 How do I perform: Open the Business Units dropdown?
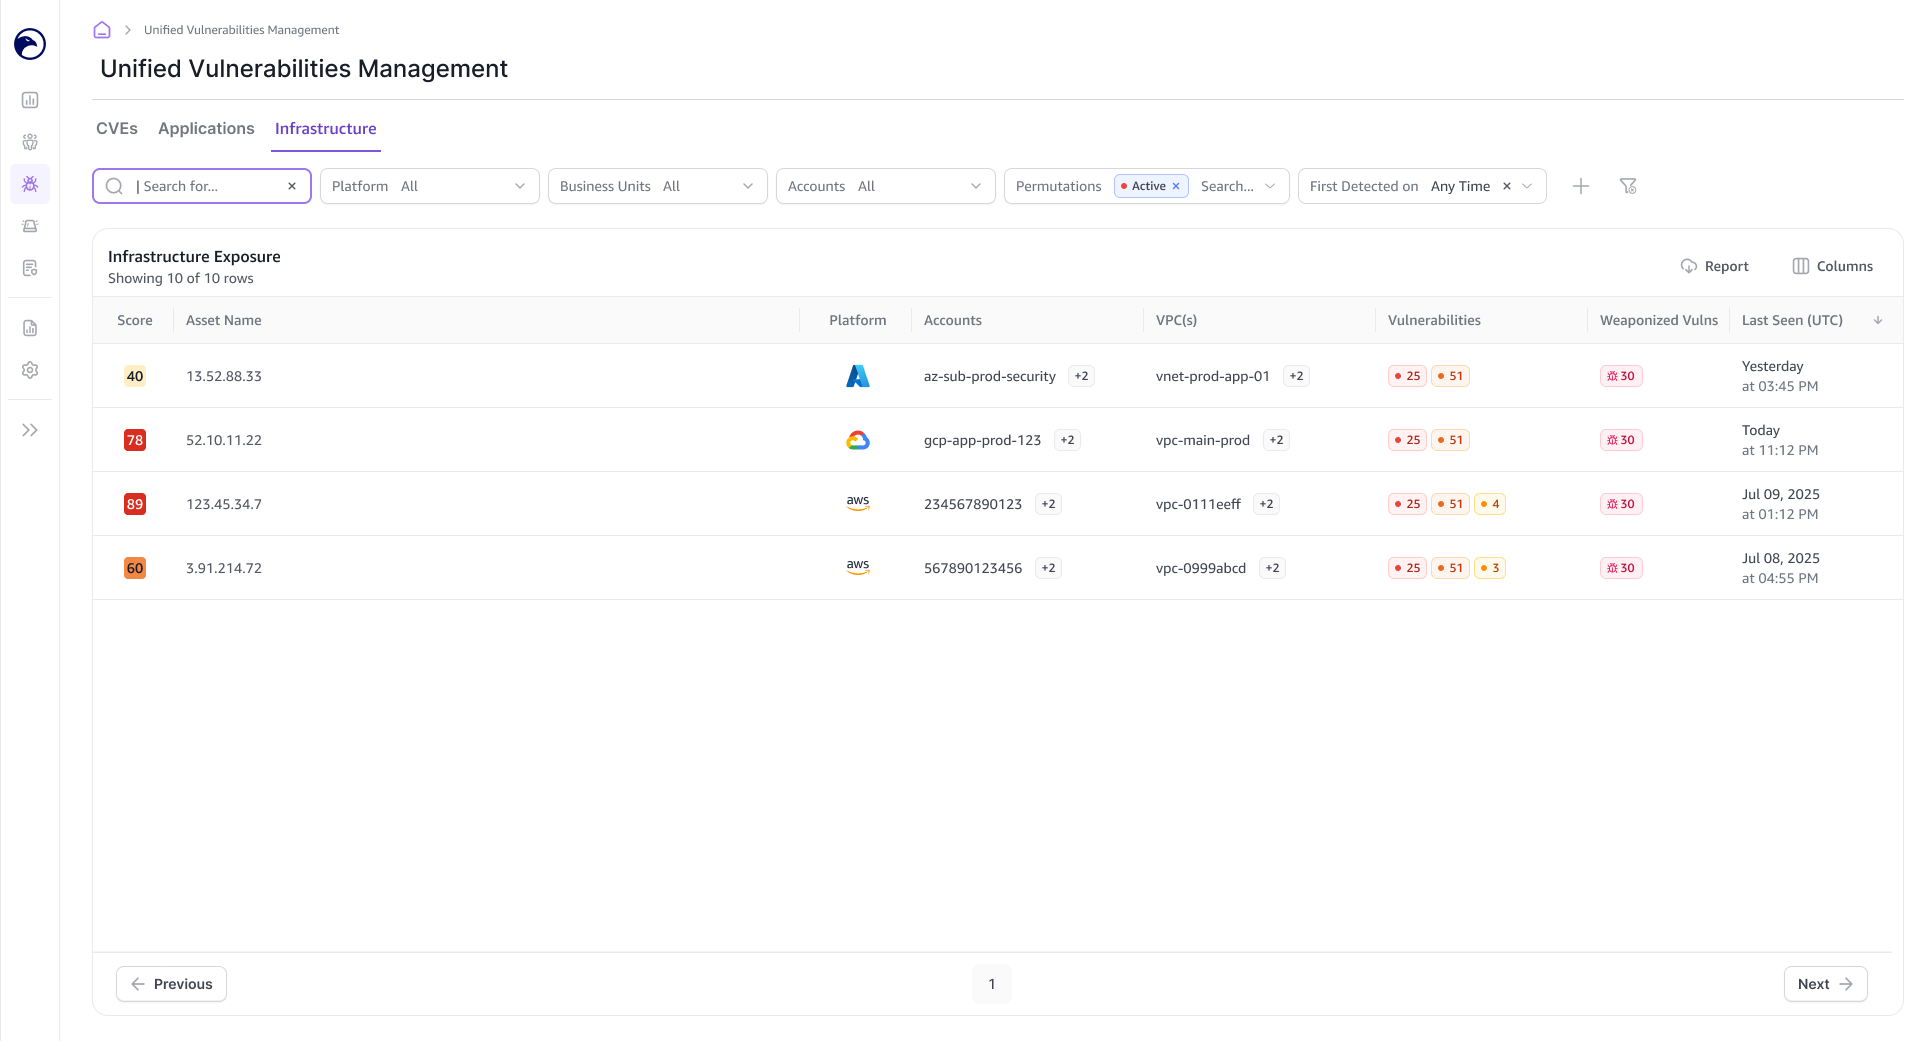(x=658, y=186)
